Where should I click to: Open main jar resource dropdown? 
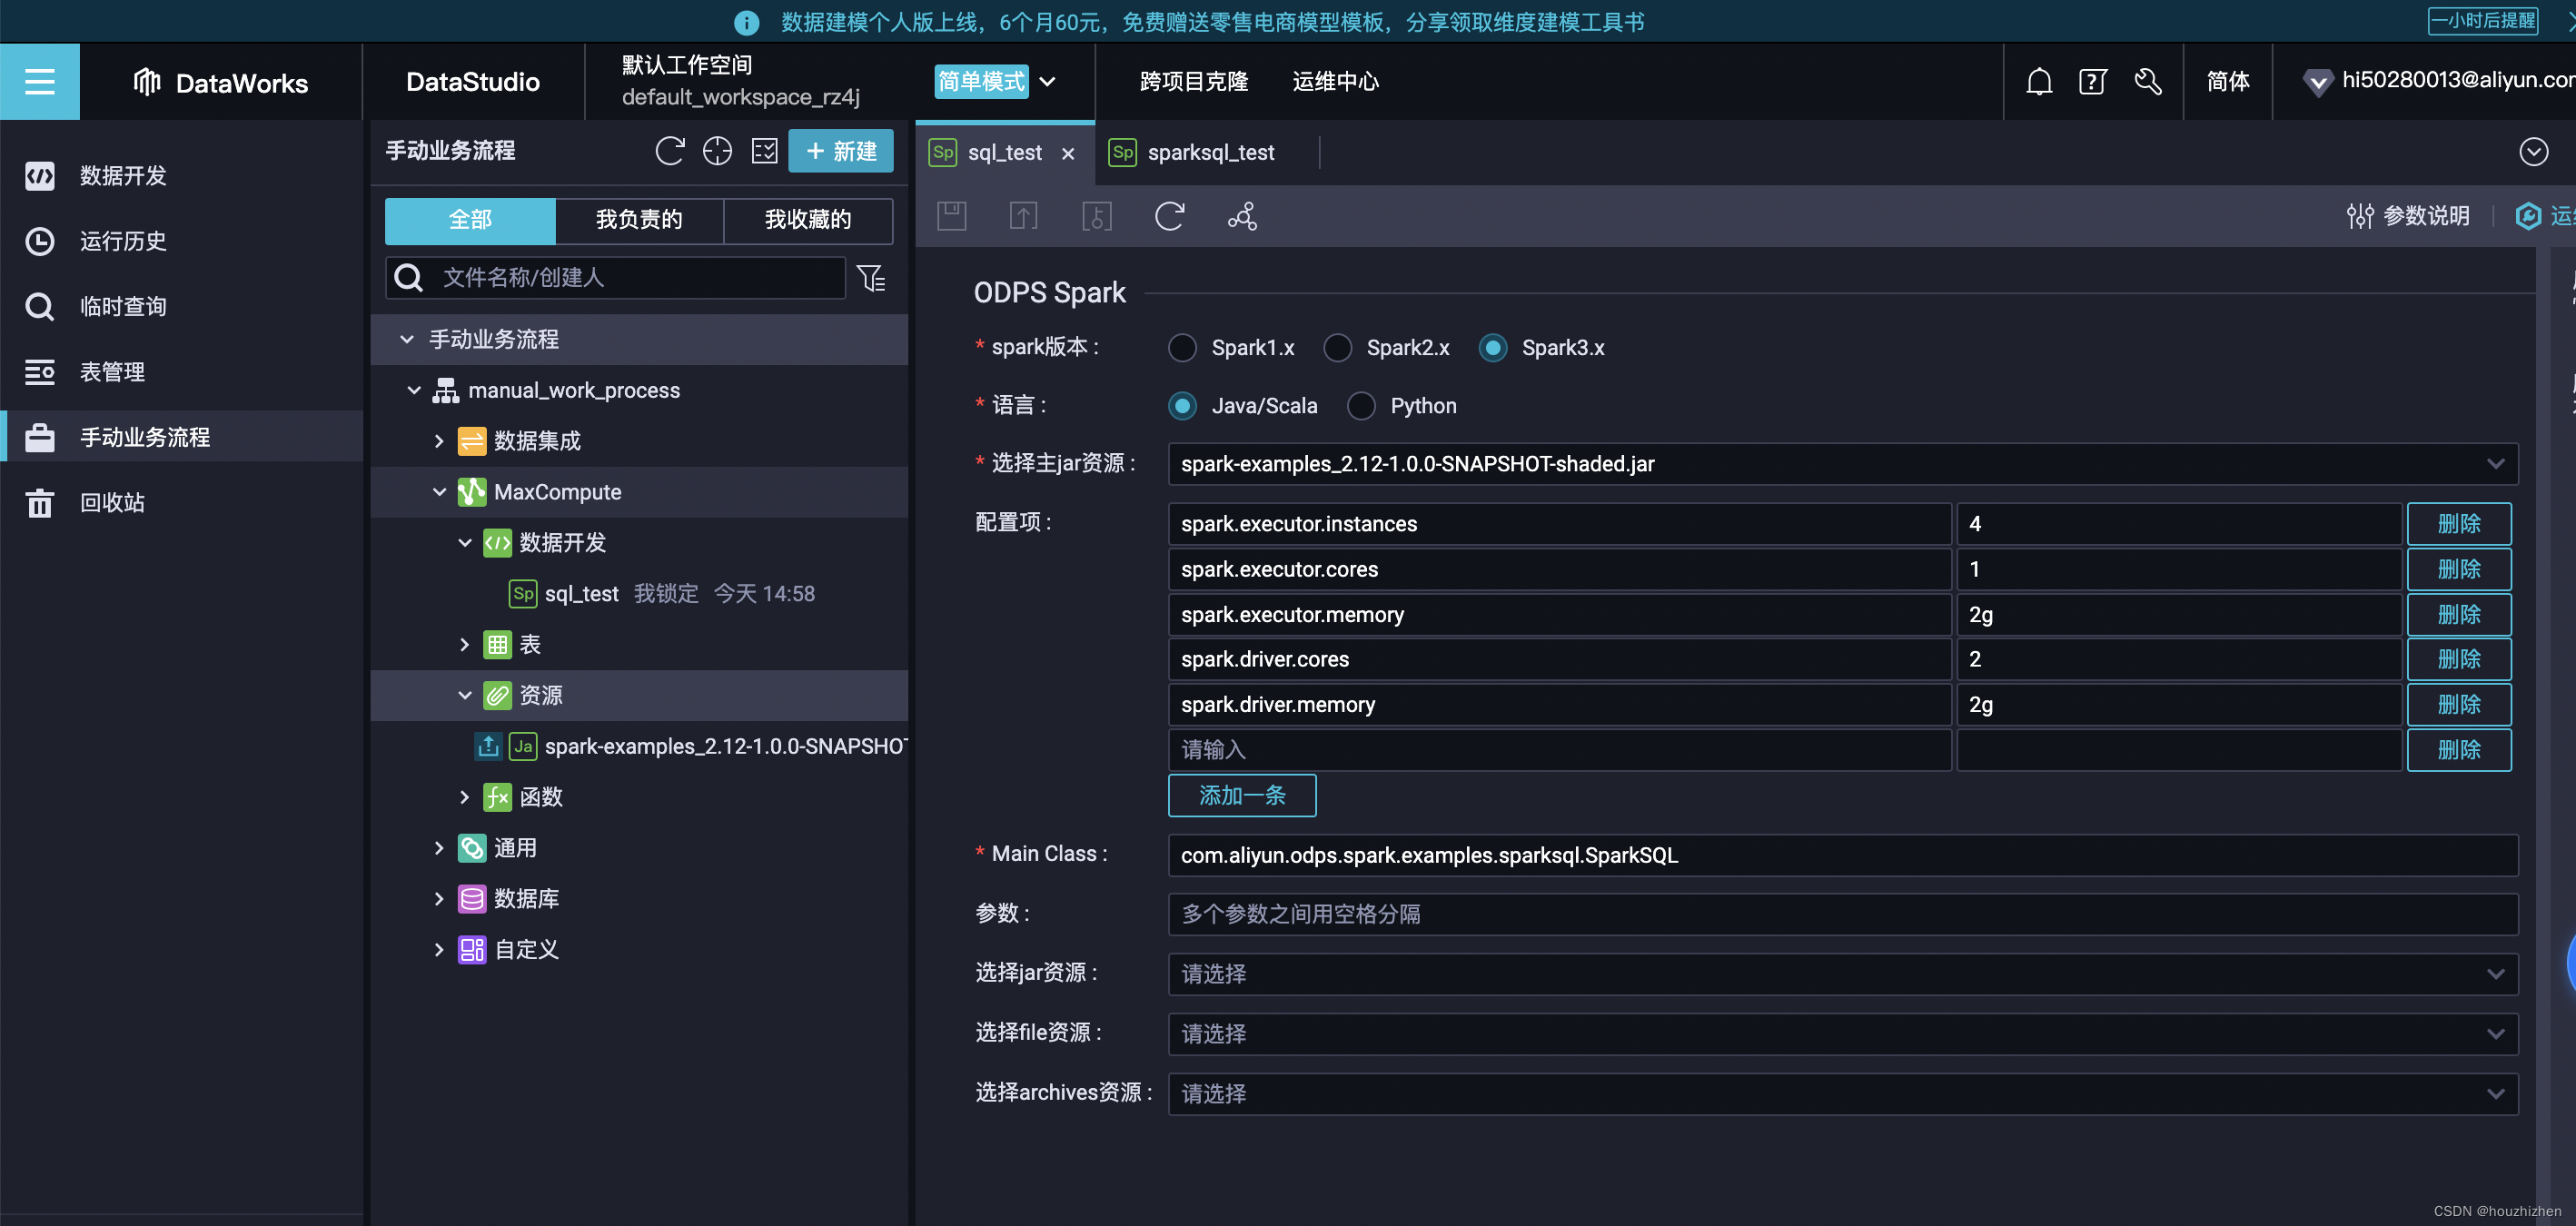click(1842, 464)
